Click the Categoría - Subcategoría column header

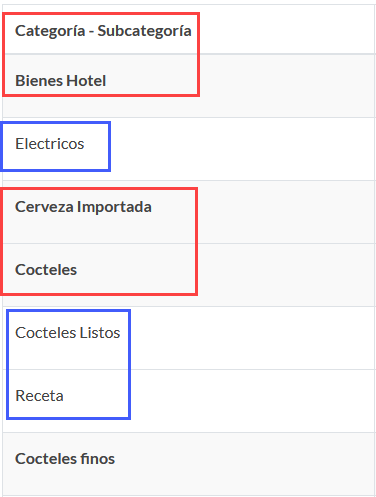coord(103,31)
